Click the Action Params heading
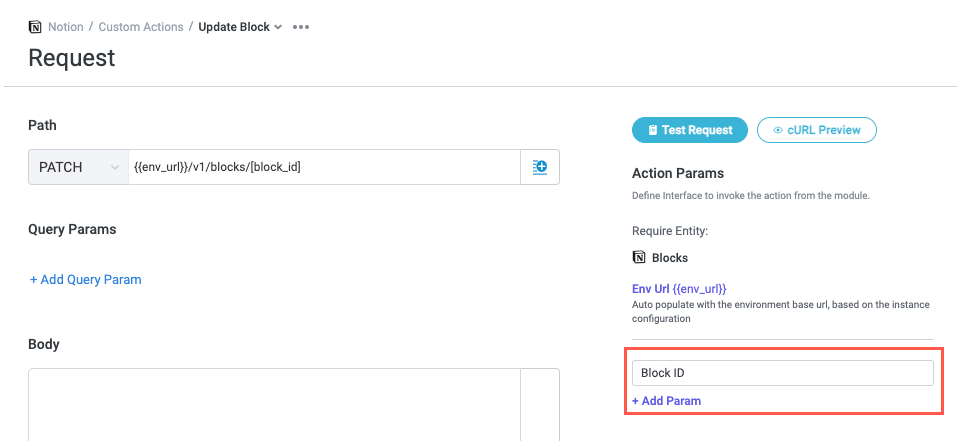Image resolution: width=957 pixels, height=441 pixels. pyautogui.click(x=678, y=173)
